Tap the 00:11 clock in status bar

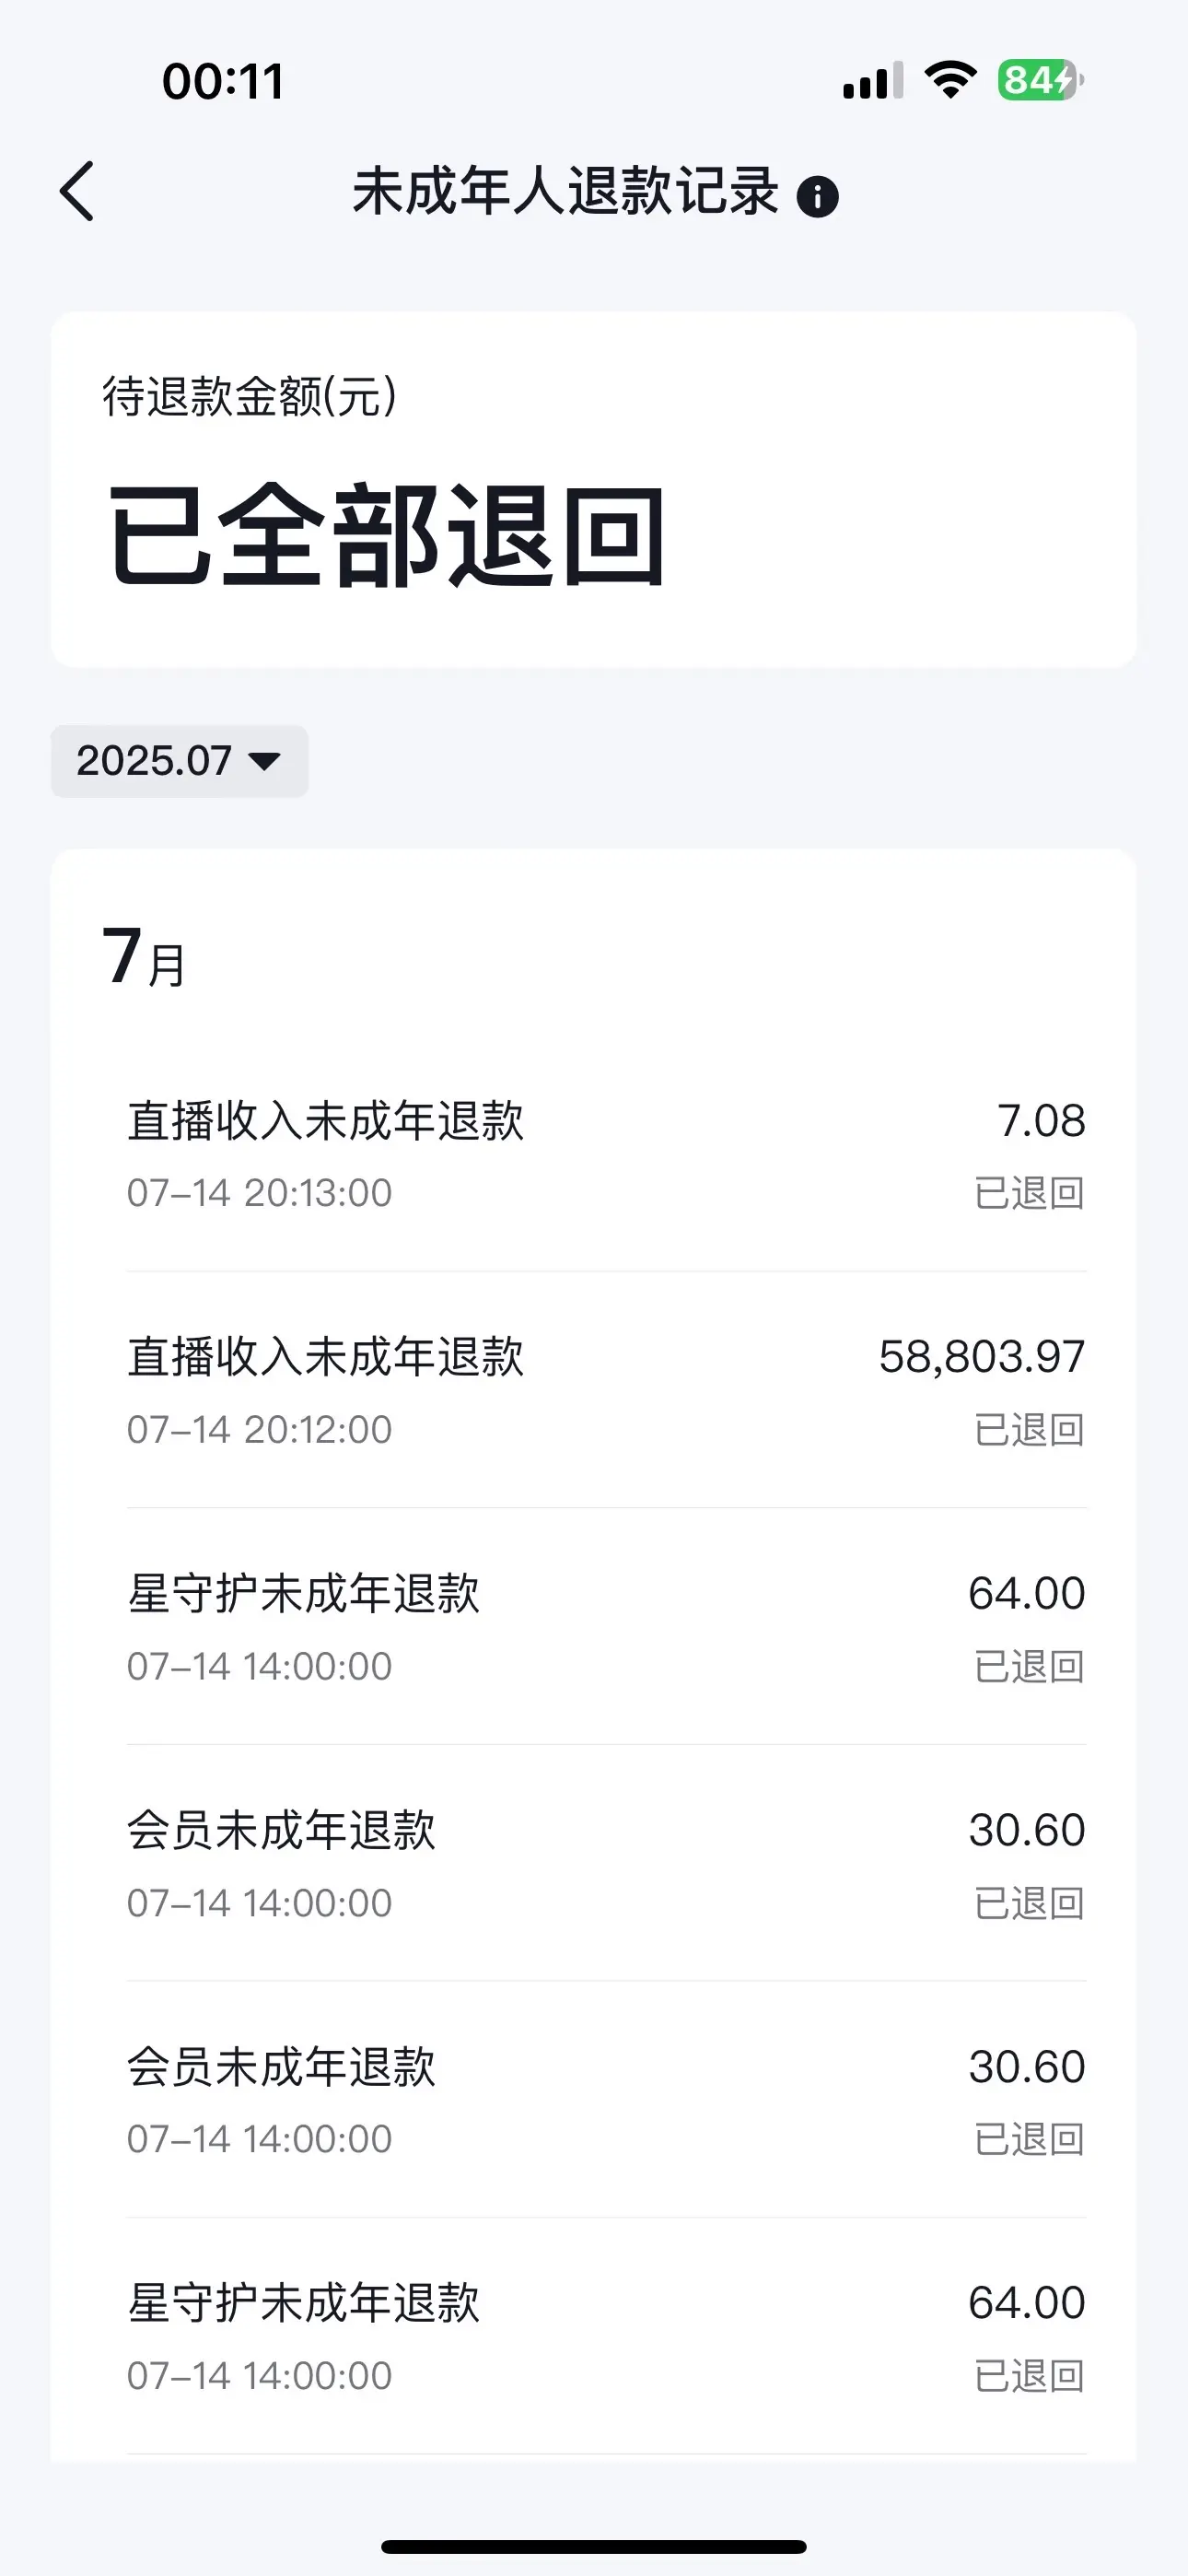click(223, 81)
